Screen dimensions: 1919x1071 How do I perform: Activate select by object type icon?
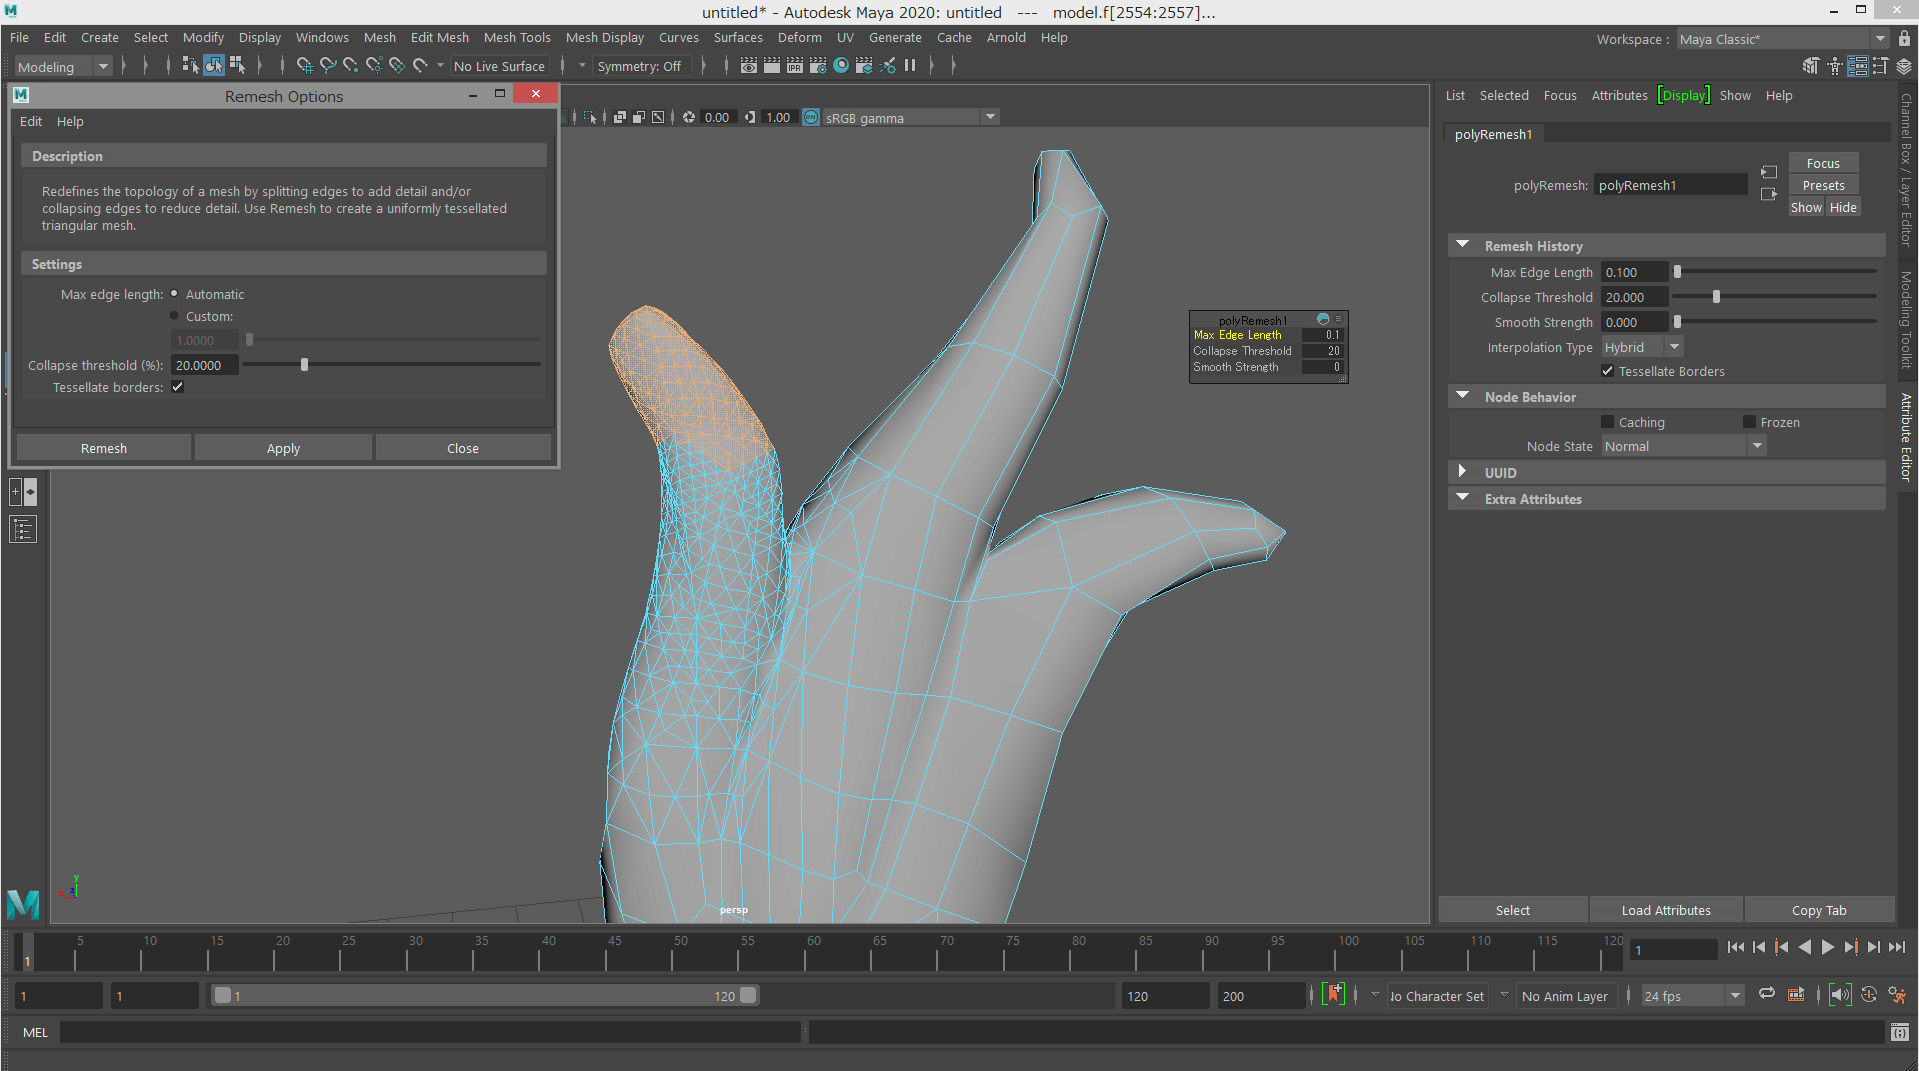click(x=214, y=66)
